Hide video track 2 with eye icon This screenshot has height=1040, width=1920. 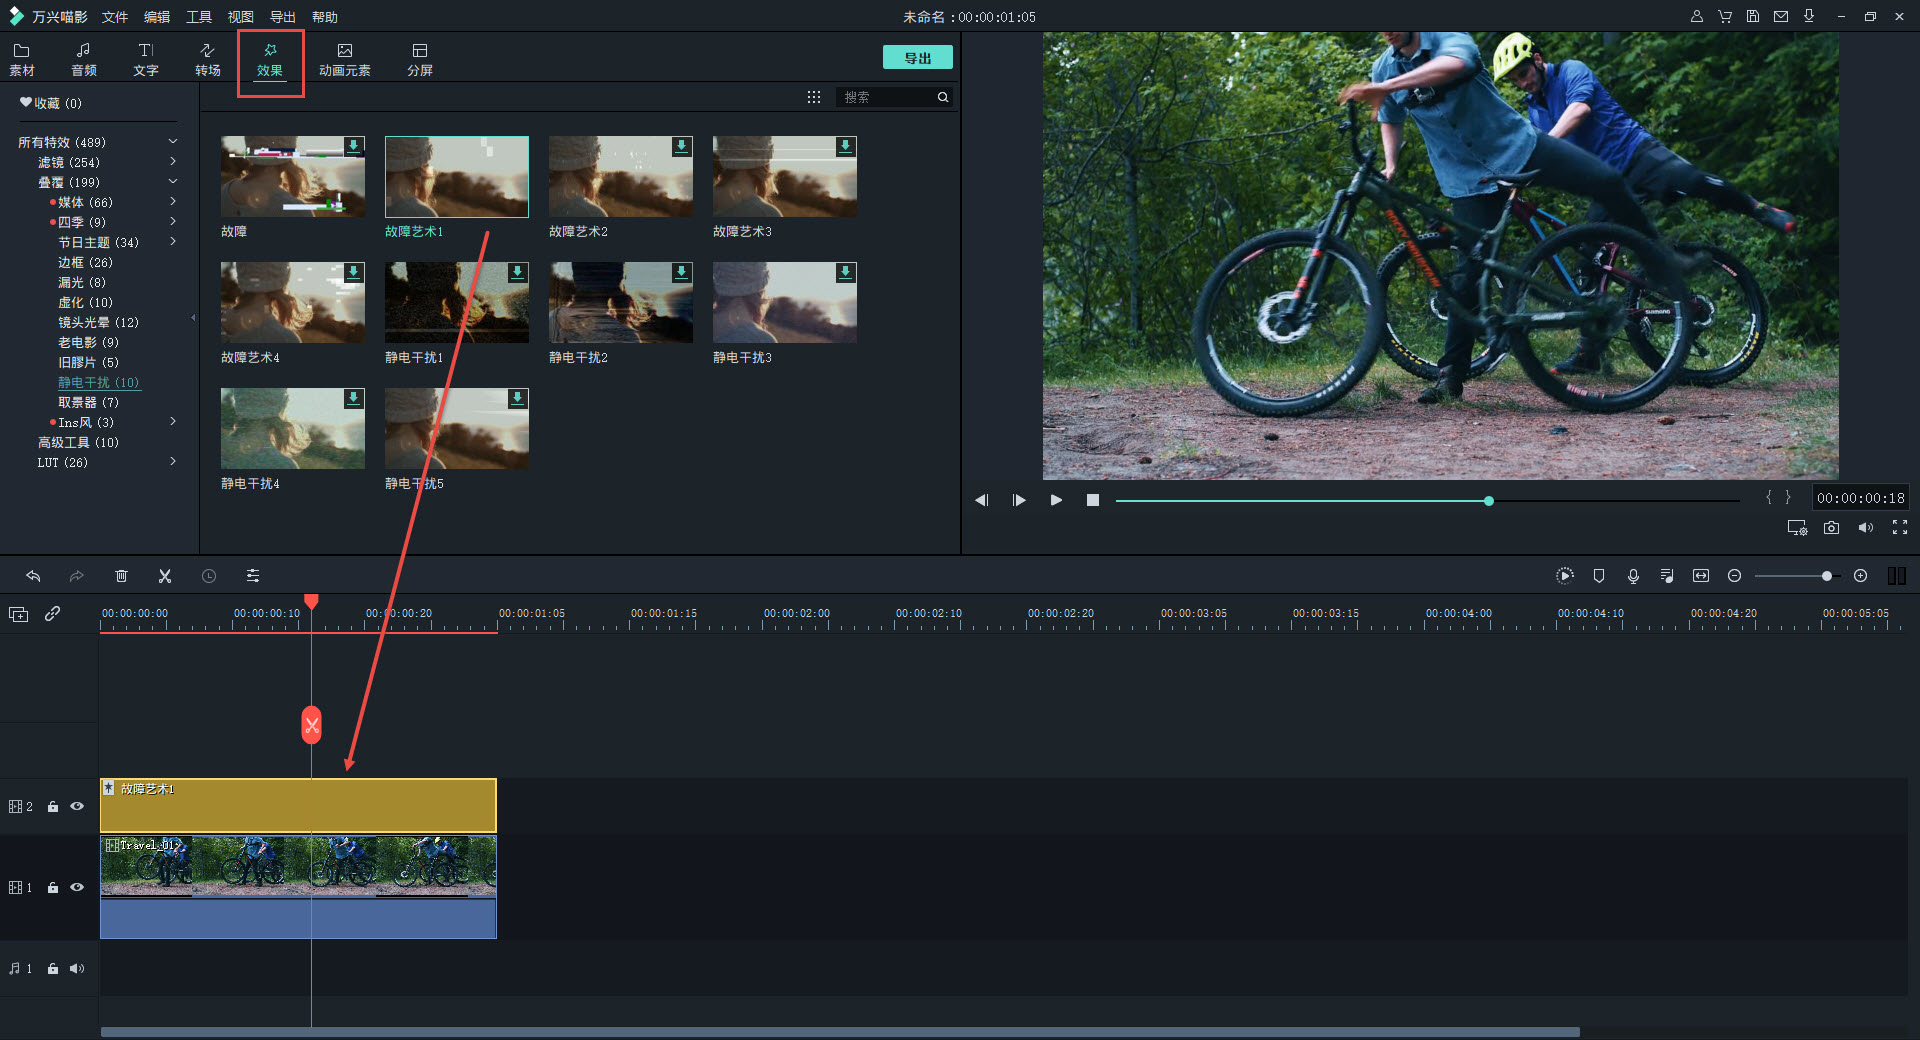[x=77, y=806]
